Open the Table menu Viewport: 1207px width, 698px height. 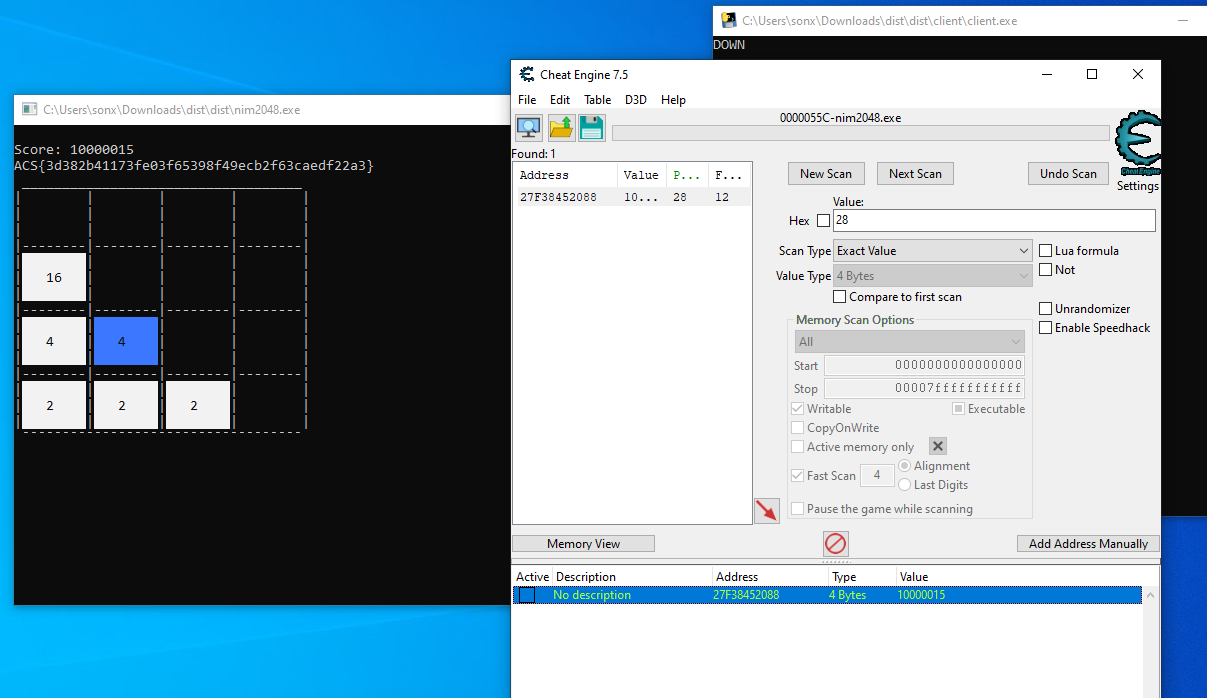[x=598, y=100]
